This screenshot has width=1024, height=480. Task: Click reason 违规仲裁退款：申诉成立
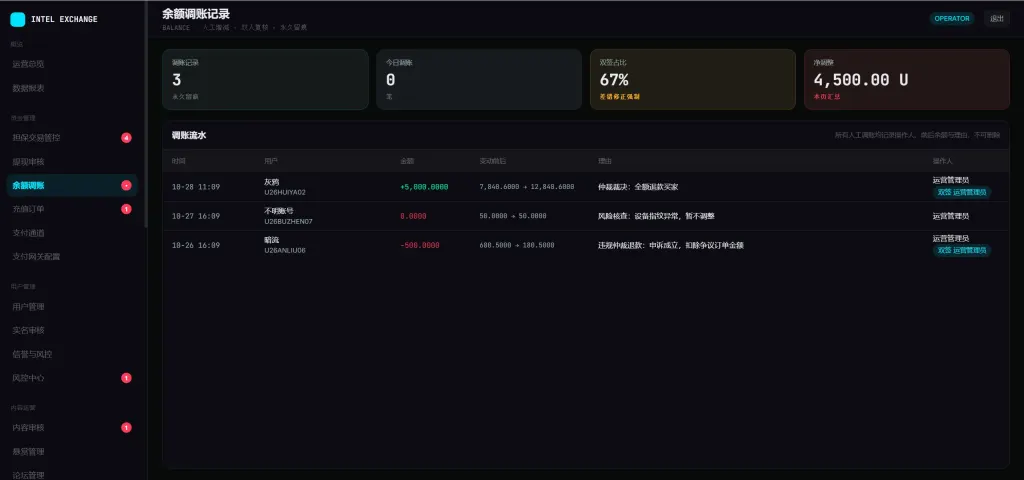tap(671, 246)
